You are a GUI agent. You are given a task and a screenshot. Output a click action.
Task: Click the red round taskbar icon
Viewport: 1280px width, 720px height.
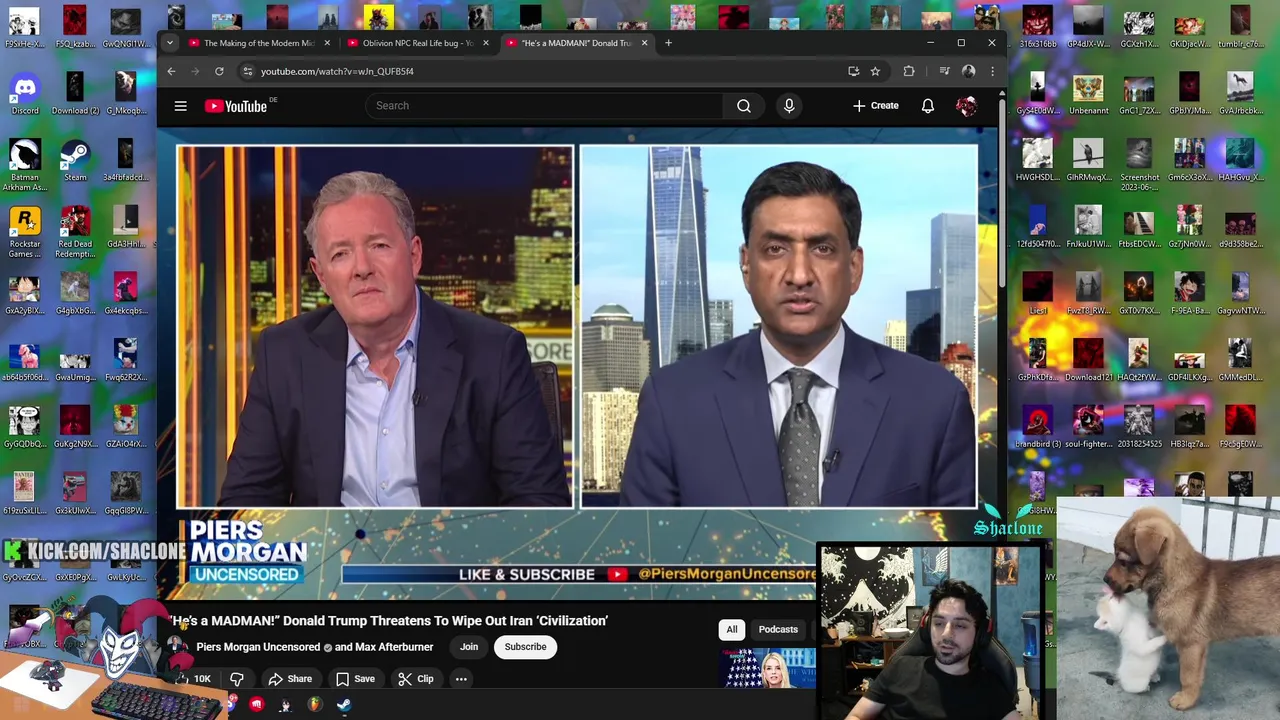point(257,705)
